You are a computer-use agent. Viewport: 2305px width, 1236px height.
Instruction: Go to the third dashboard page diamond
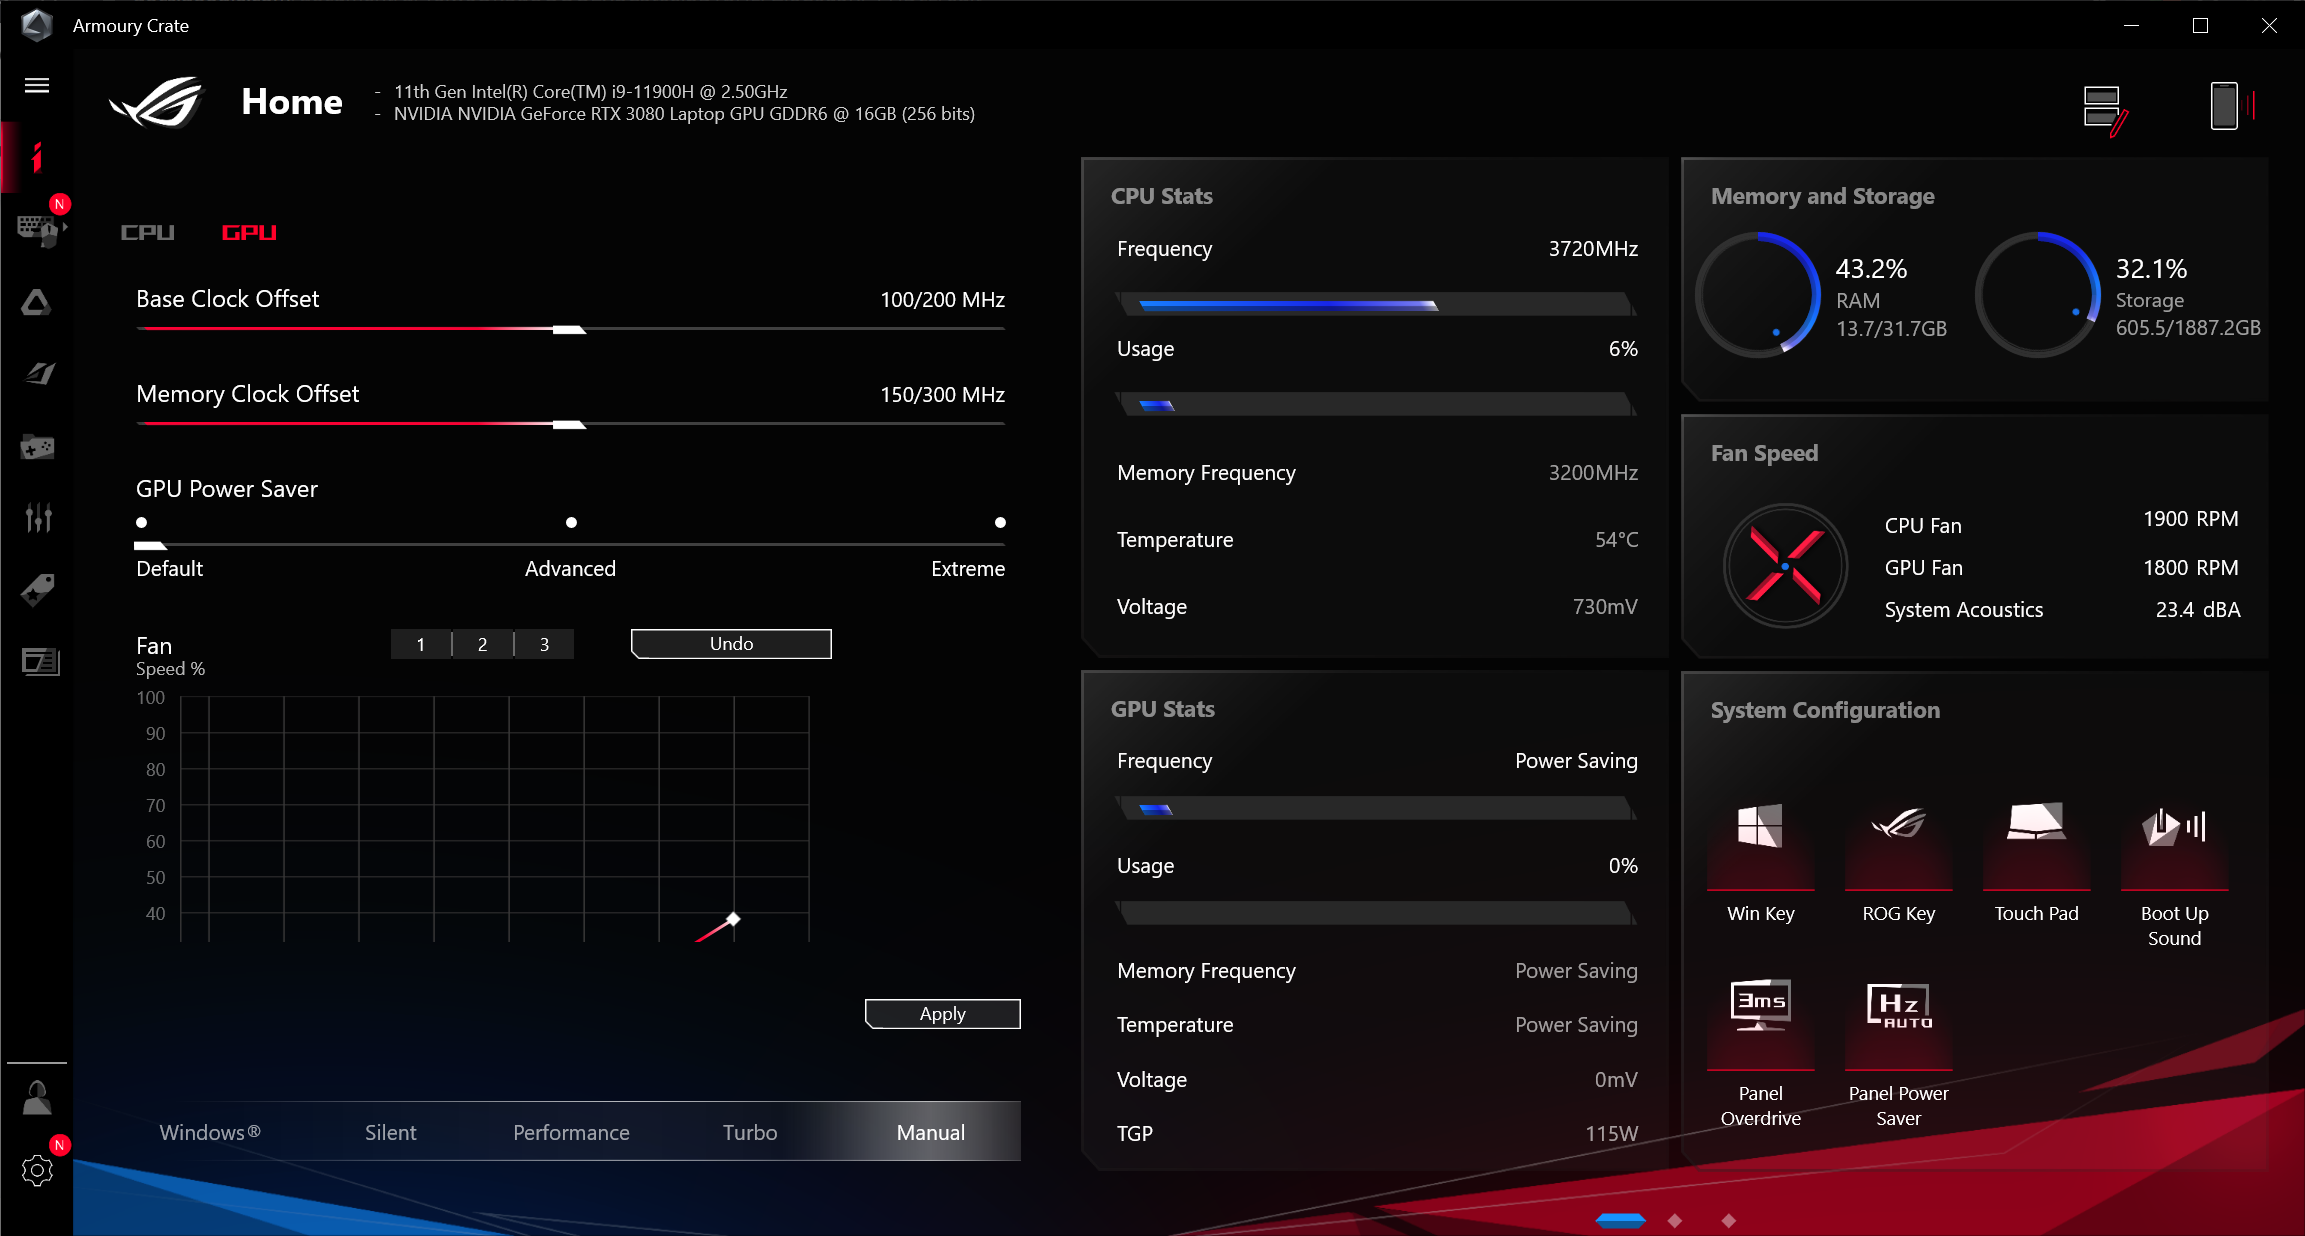1729,1220
